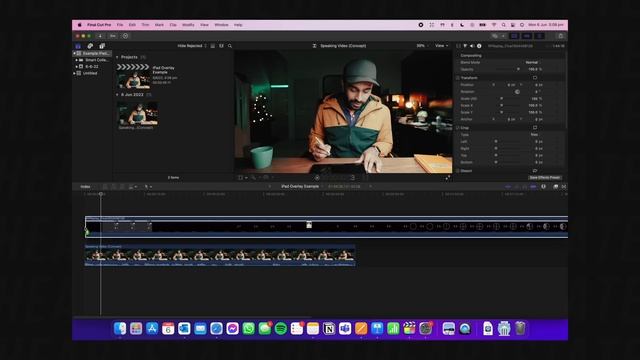
Task: Open the viewer View options dropdown
Action: 441,46
